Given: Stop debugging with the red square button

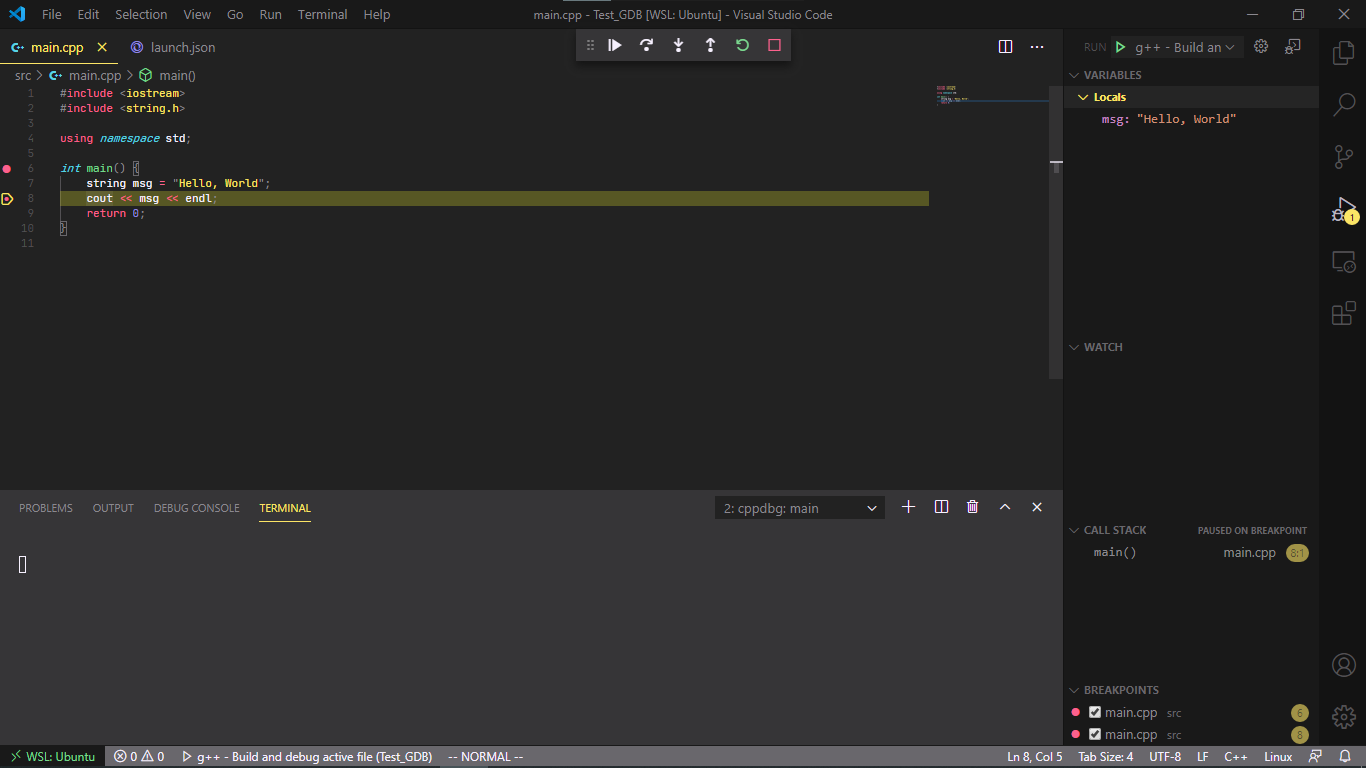Looking at the screenshot, I should pos(774,45).
